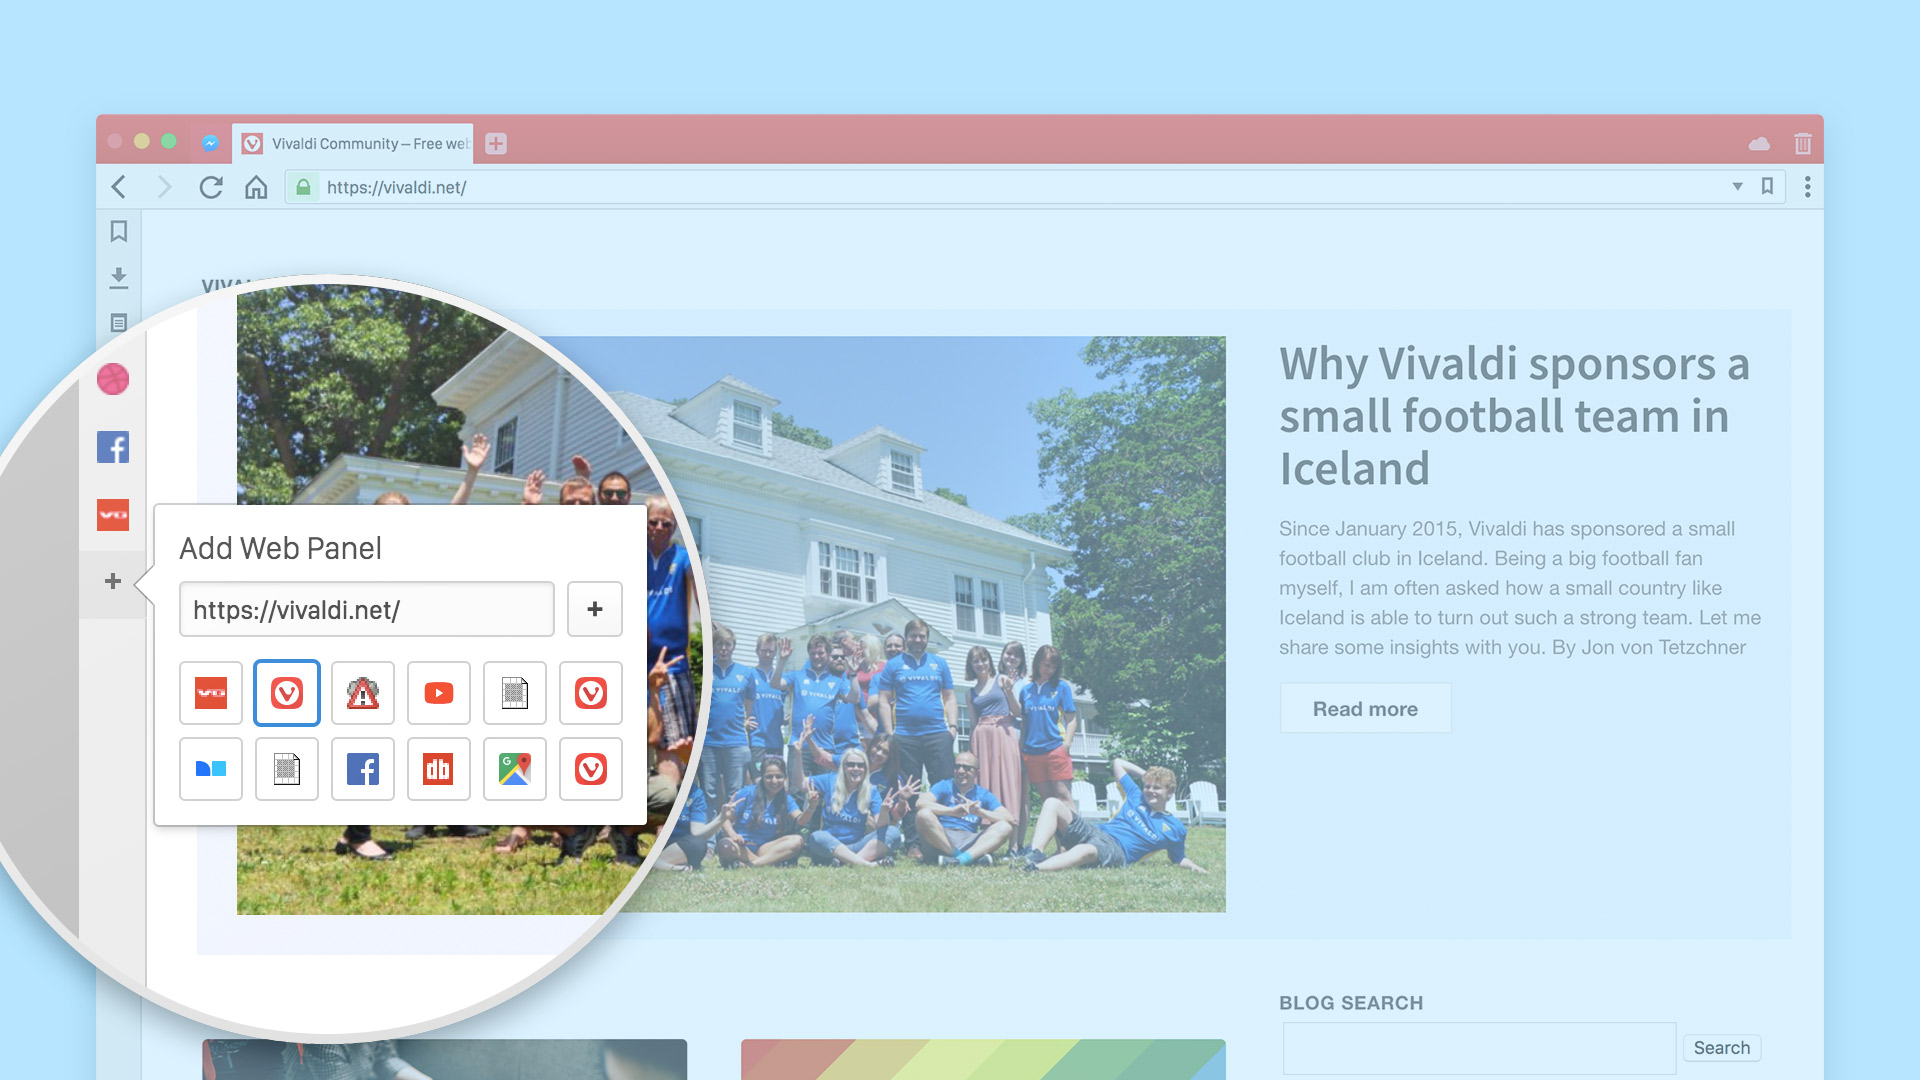Click the notes panel sidebar icon
The image size is (1920, 1080).
(x=119, y=322)
